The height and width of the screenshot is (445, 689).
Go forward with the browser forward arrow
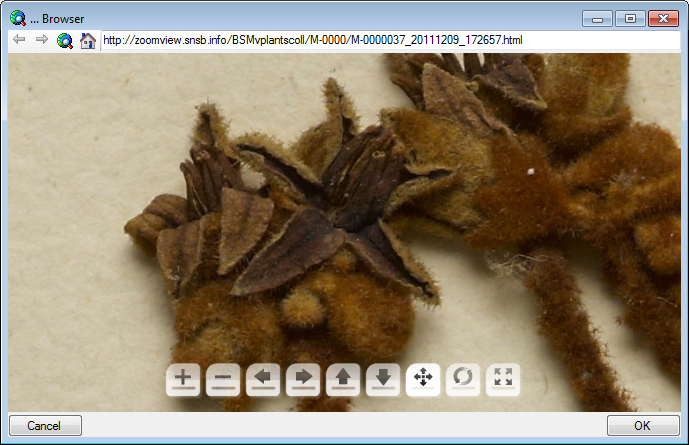42,40
